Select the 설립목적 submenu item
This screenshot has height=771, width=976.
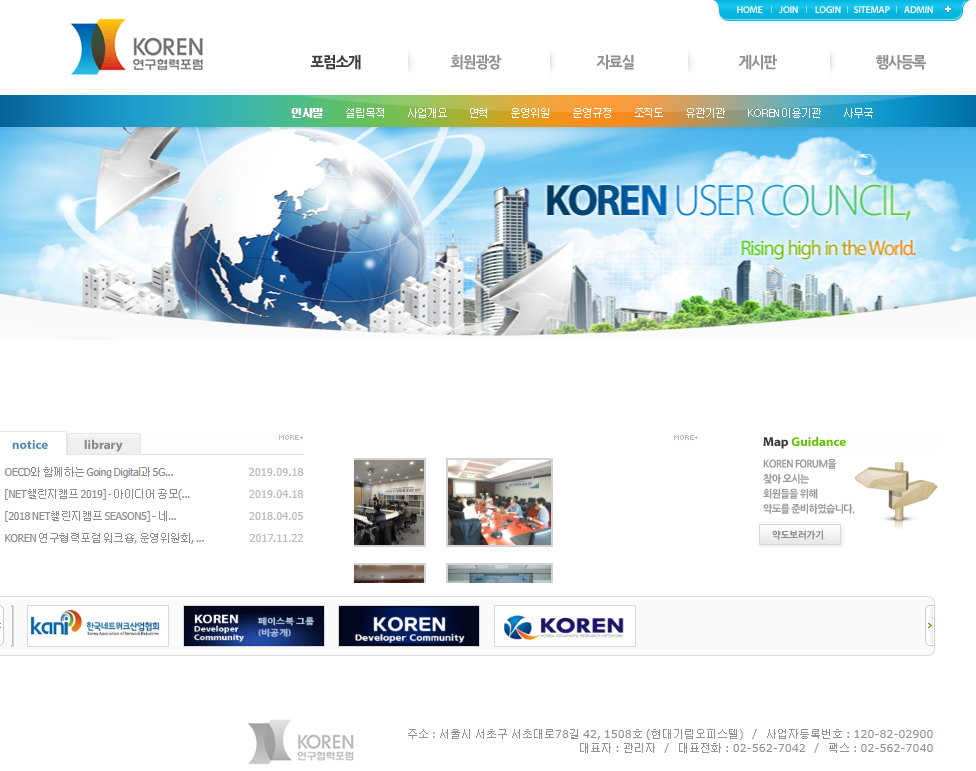point(365,113)
